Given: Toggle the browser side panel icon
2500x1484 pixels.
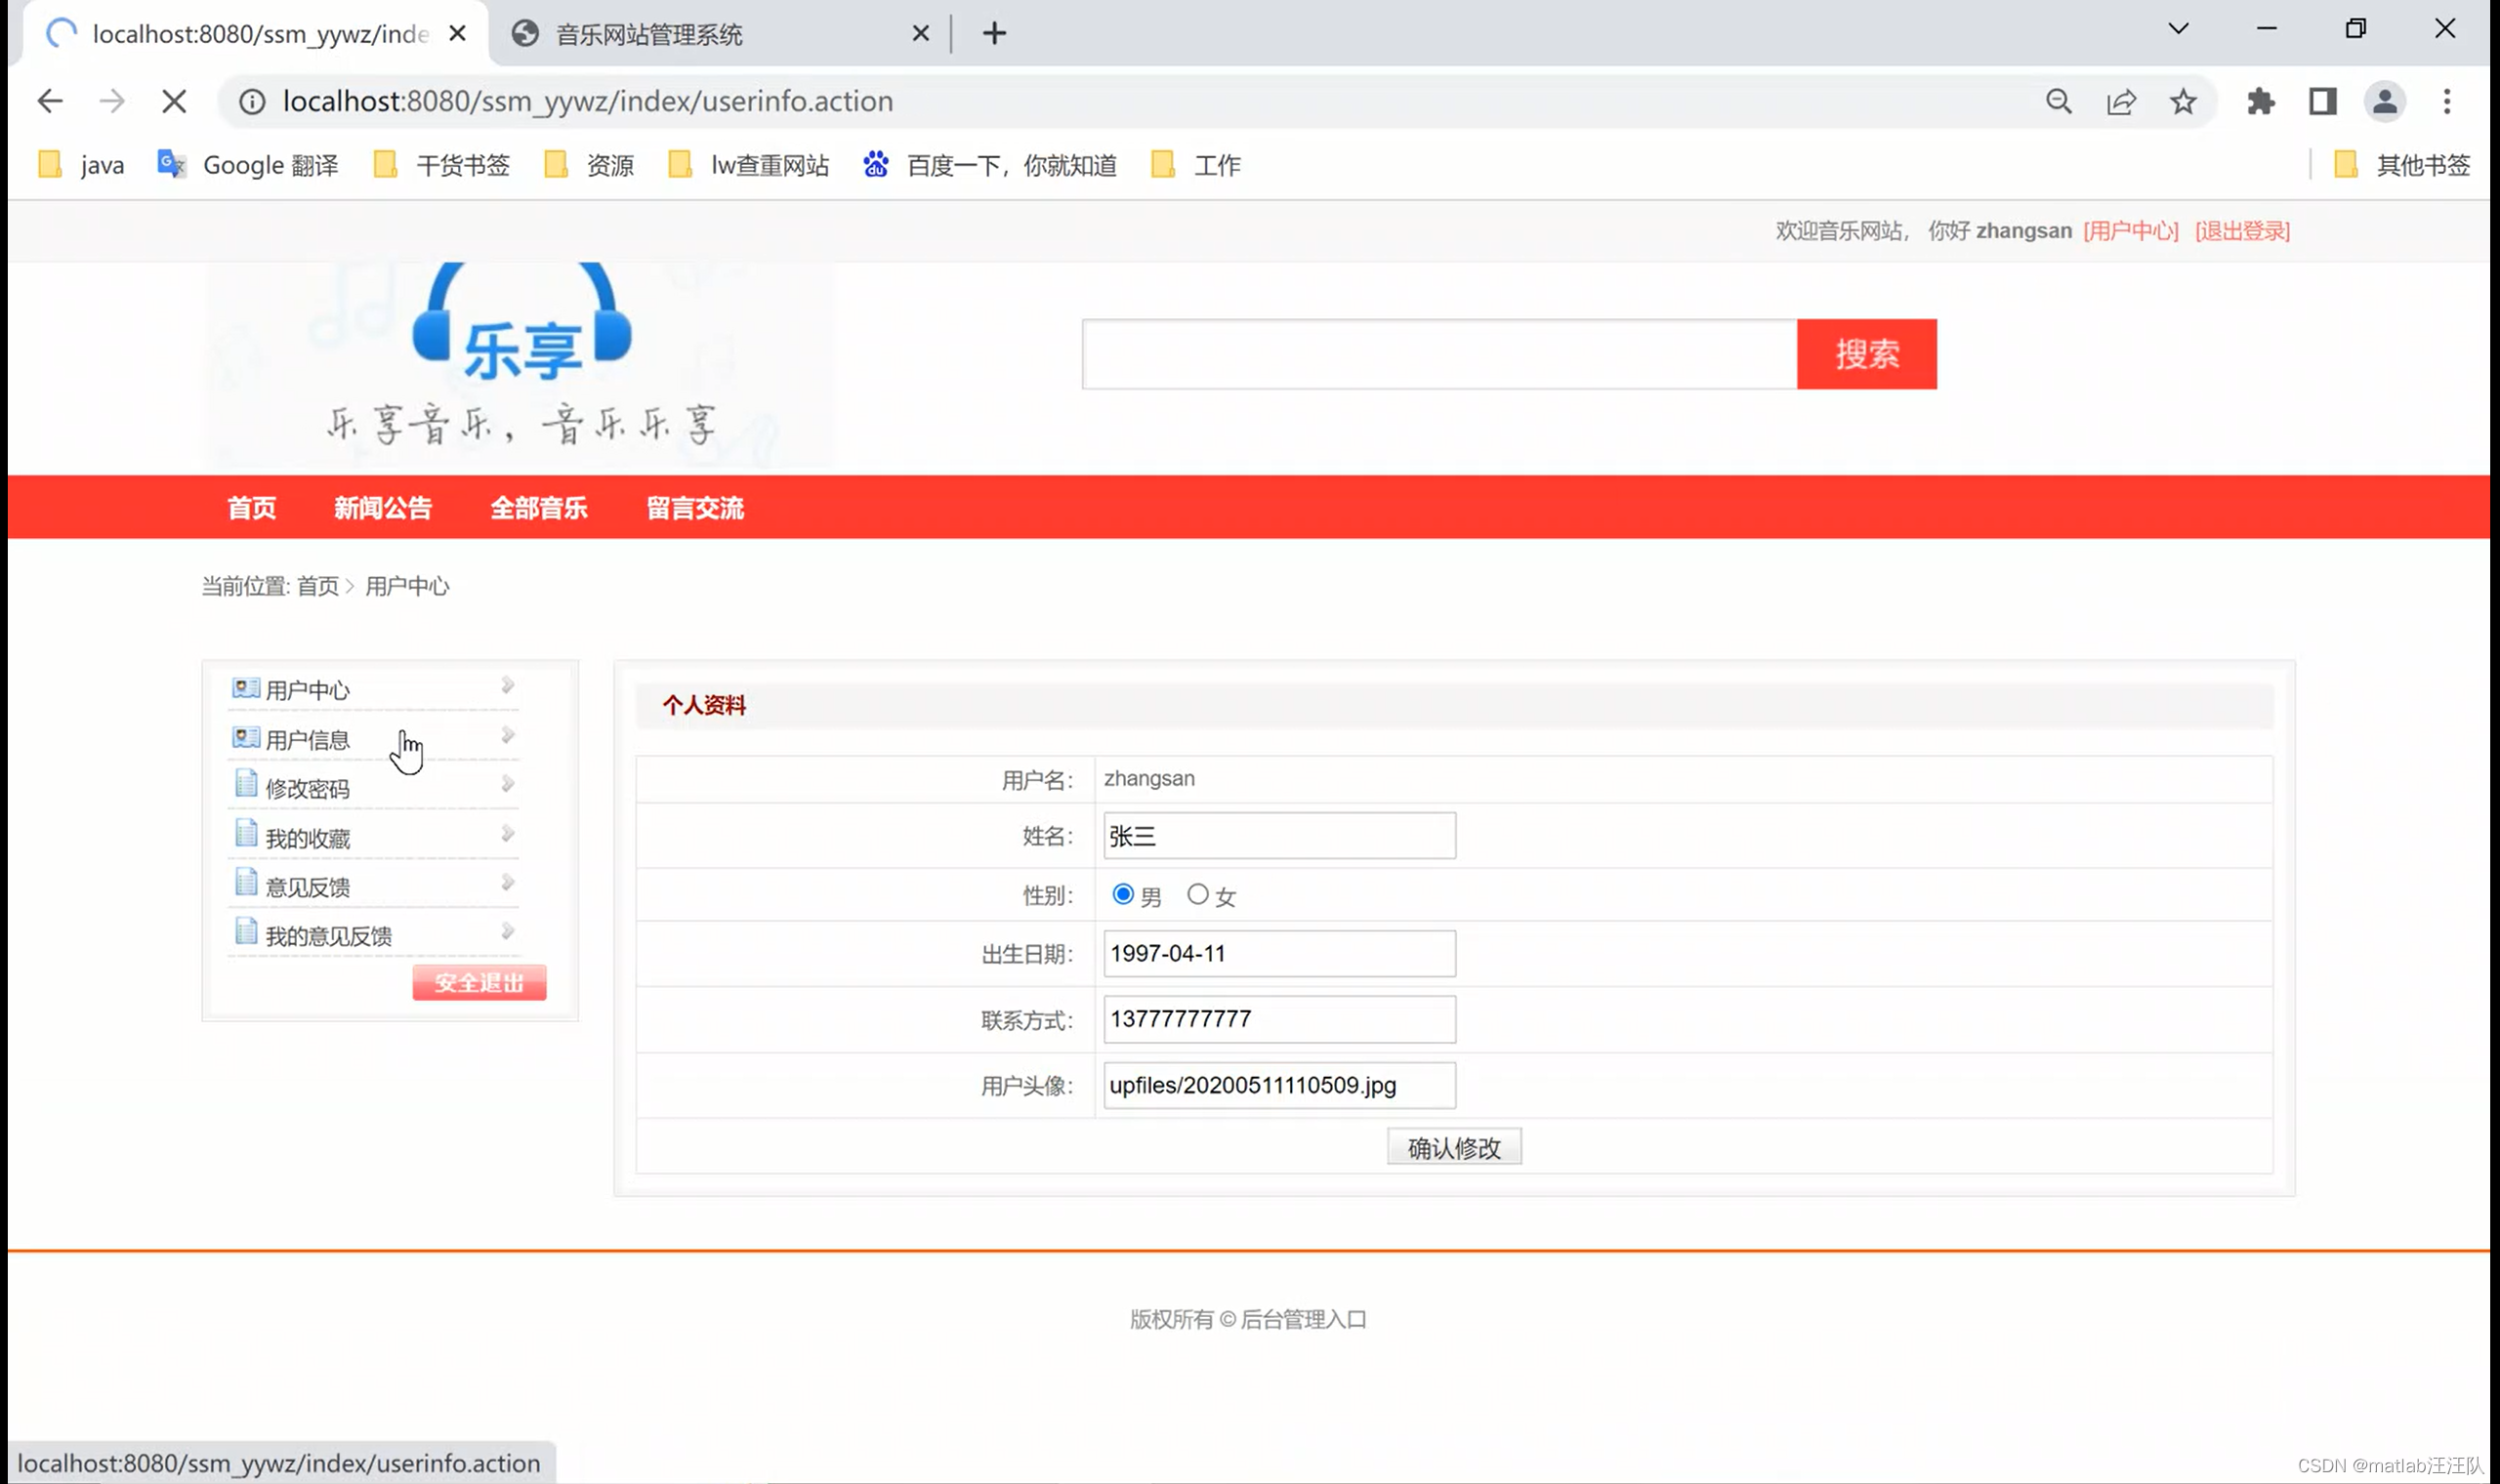Looking at the screenshot, I should point(2322,101).
